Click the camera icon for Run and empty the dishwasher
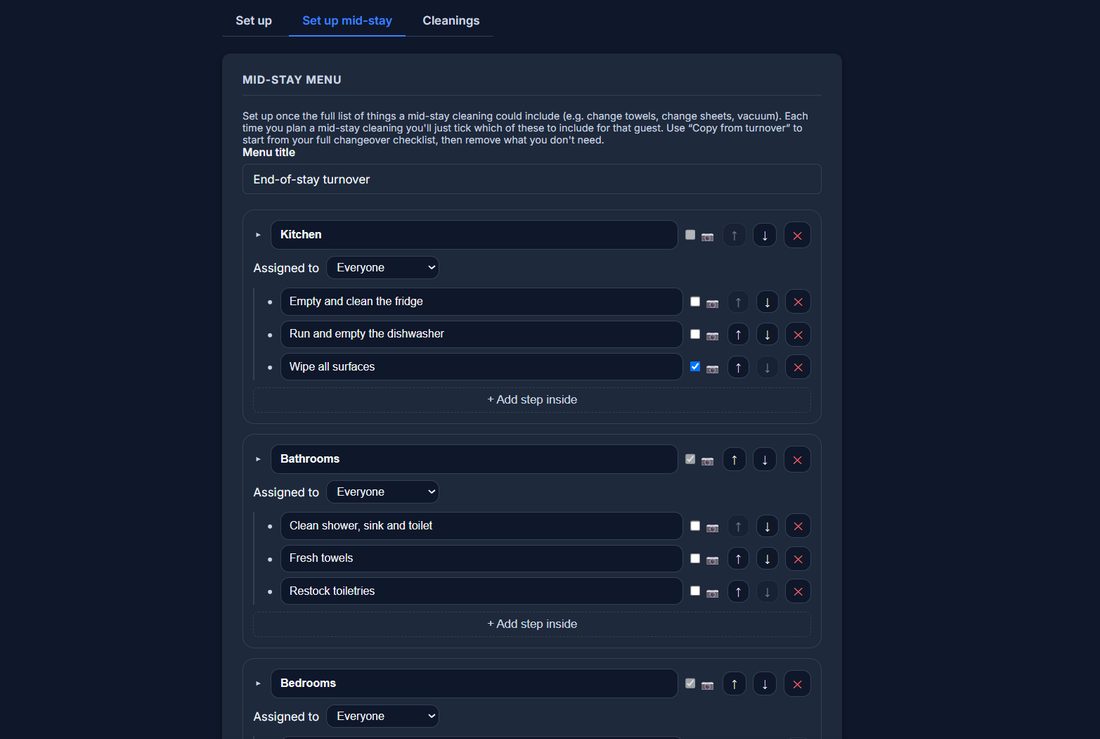Image resolution: width=1100 pixels, height=739 pixels. (x=712, y=335)
